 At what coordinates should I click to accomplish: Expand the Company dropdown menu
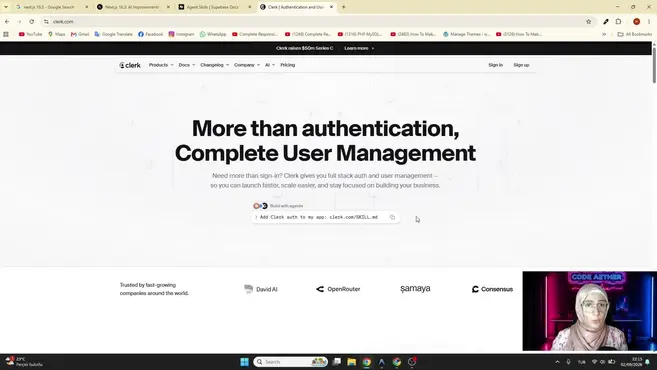pos(247,65)
